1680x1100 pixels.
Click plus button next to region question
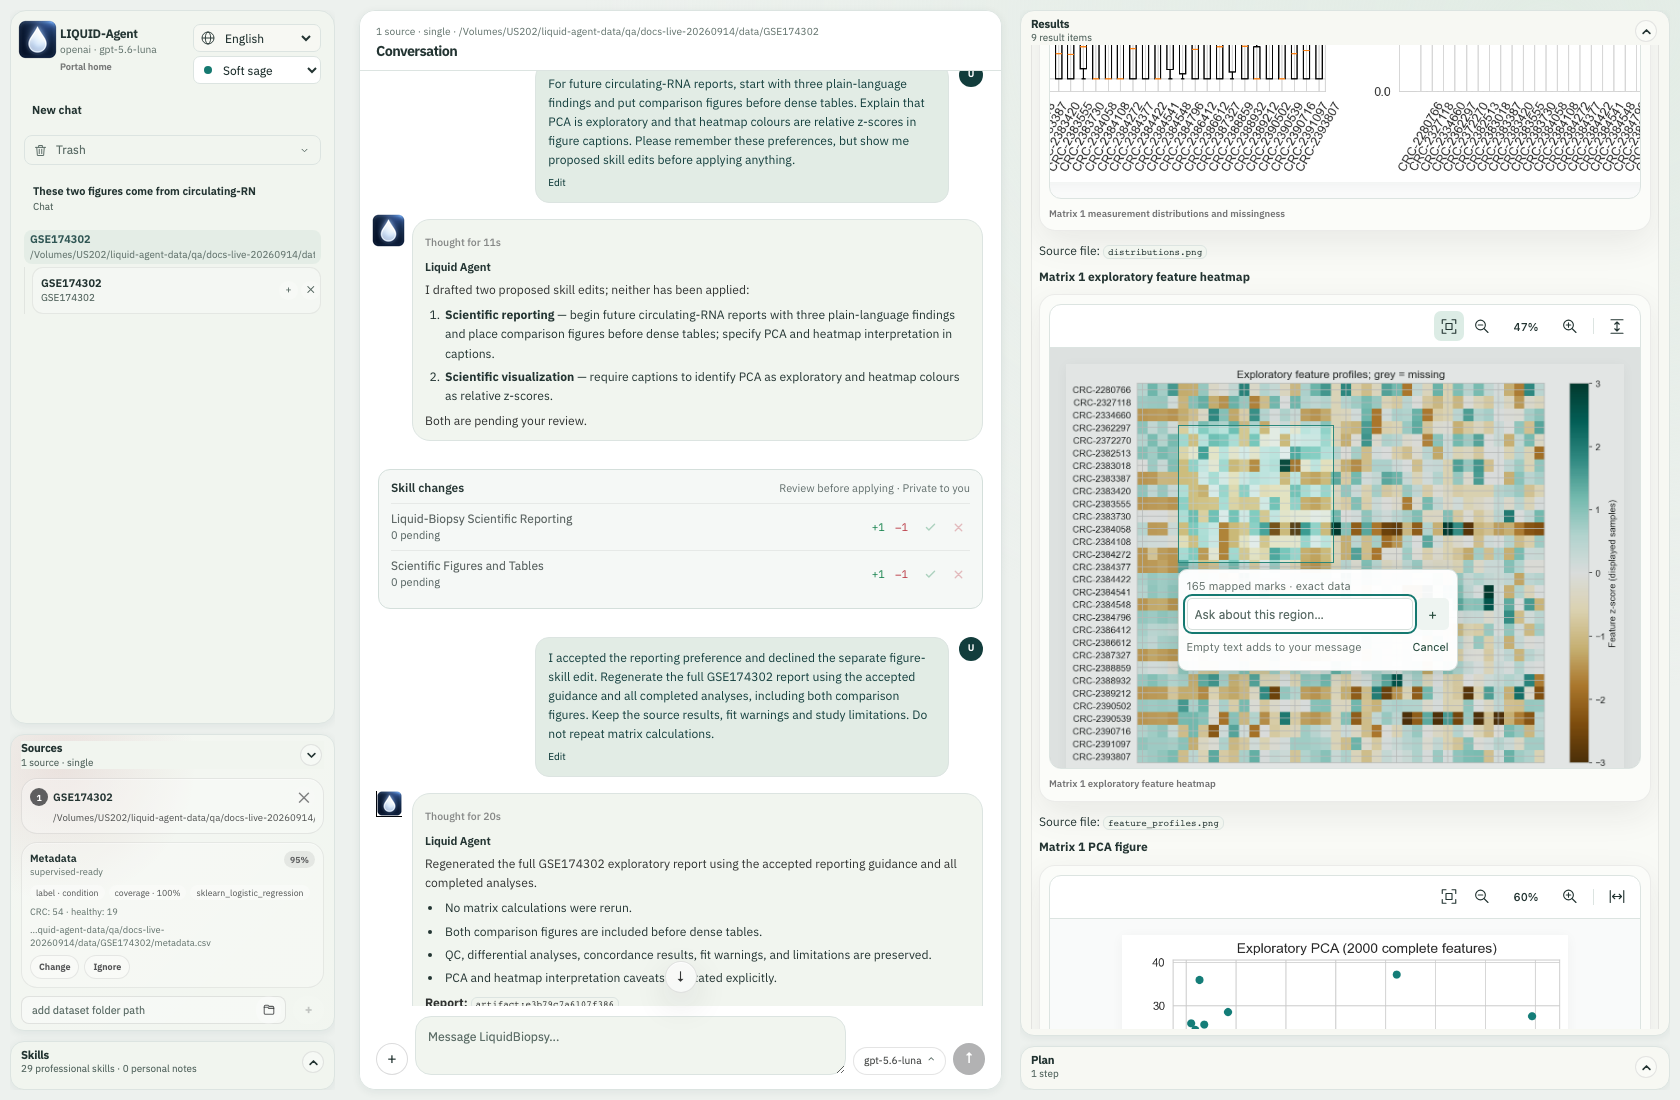(x=1432, y=615)
